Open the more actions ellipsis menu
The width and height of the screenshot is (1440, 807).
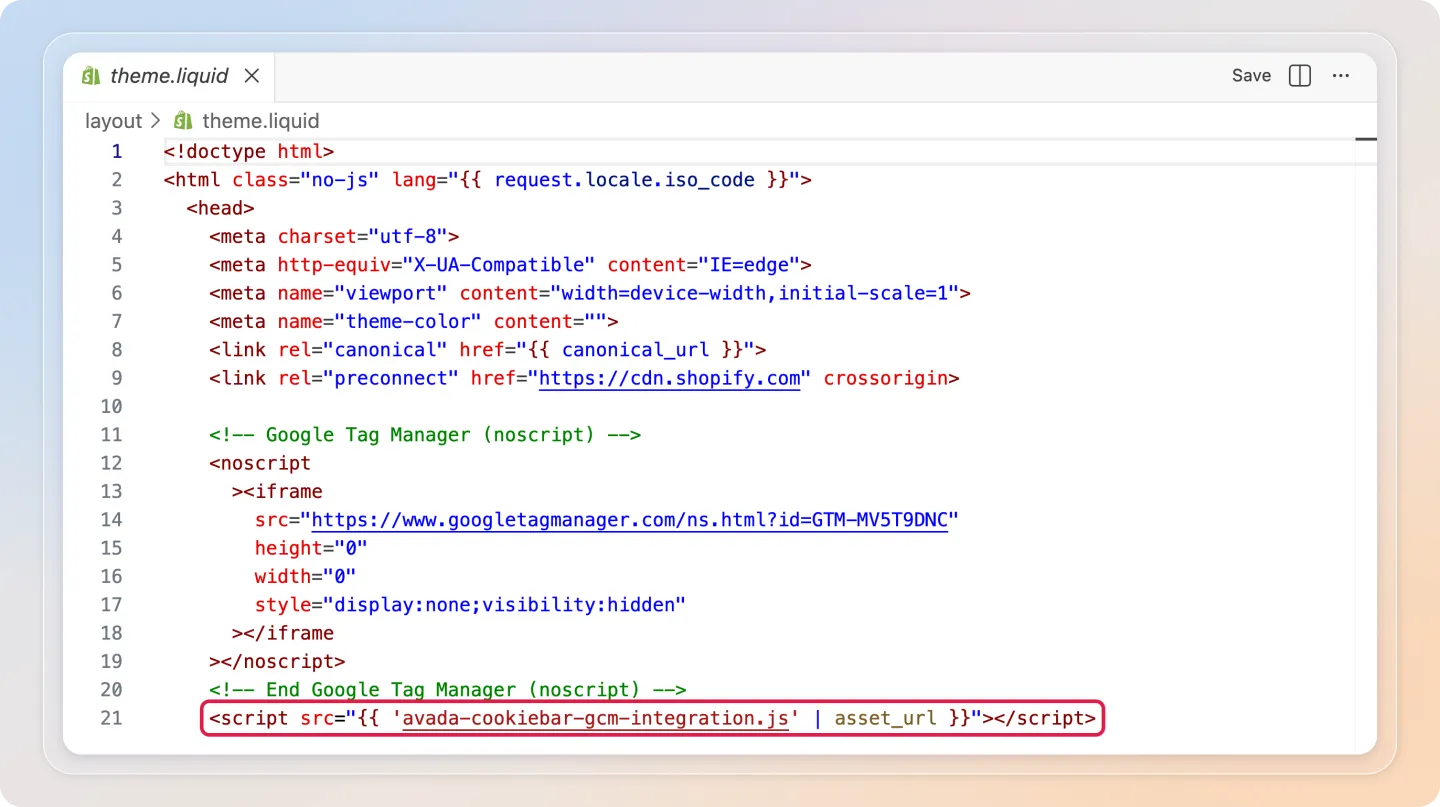[1342, 76]
